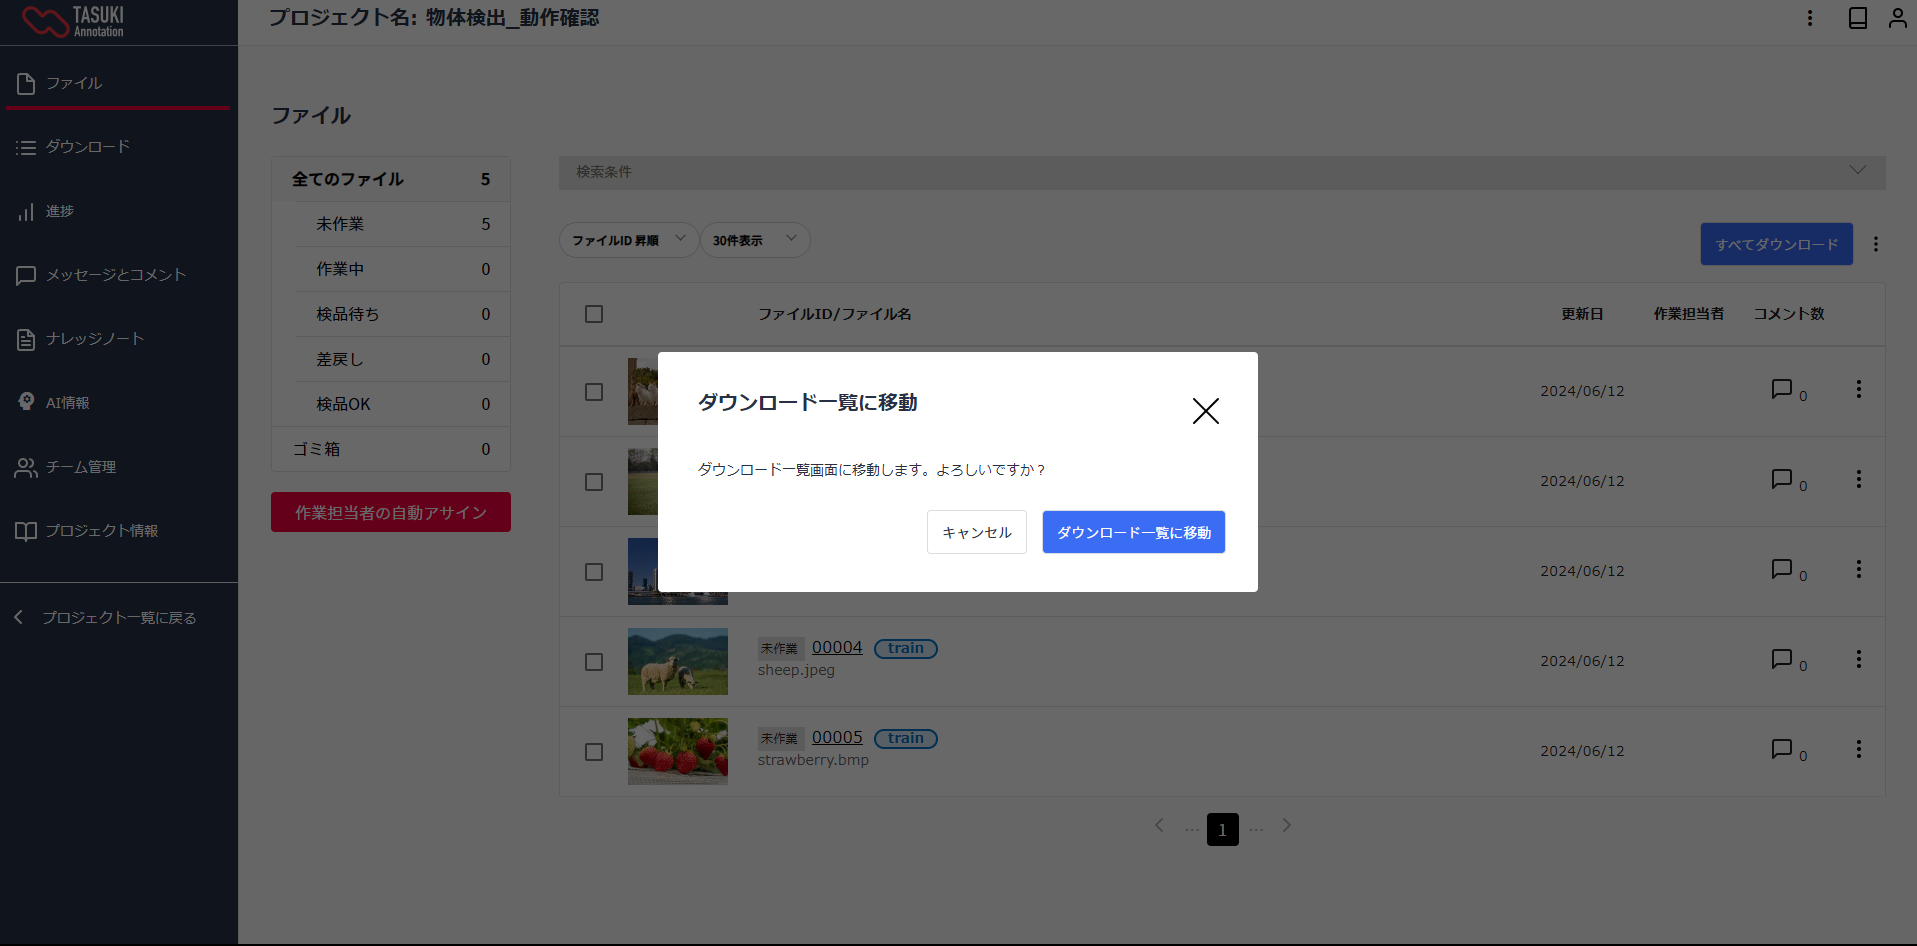This screenshot has height=946, width=1917.
Task: Open file ID 00004 link
Action: 837,648
